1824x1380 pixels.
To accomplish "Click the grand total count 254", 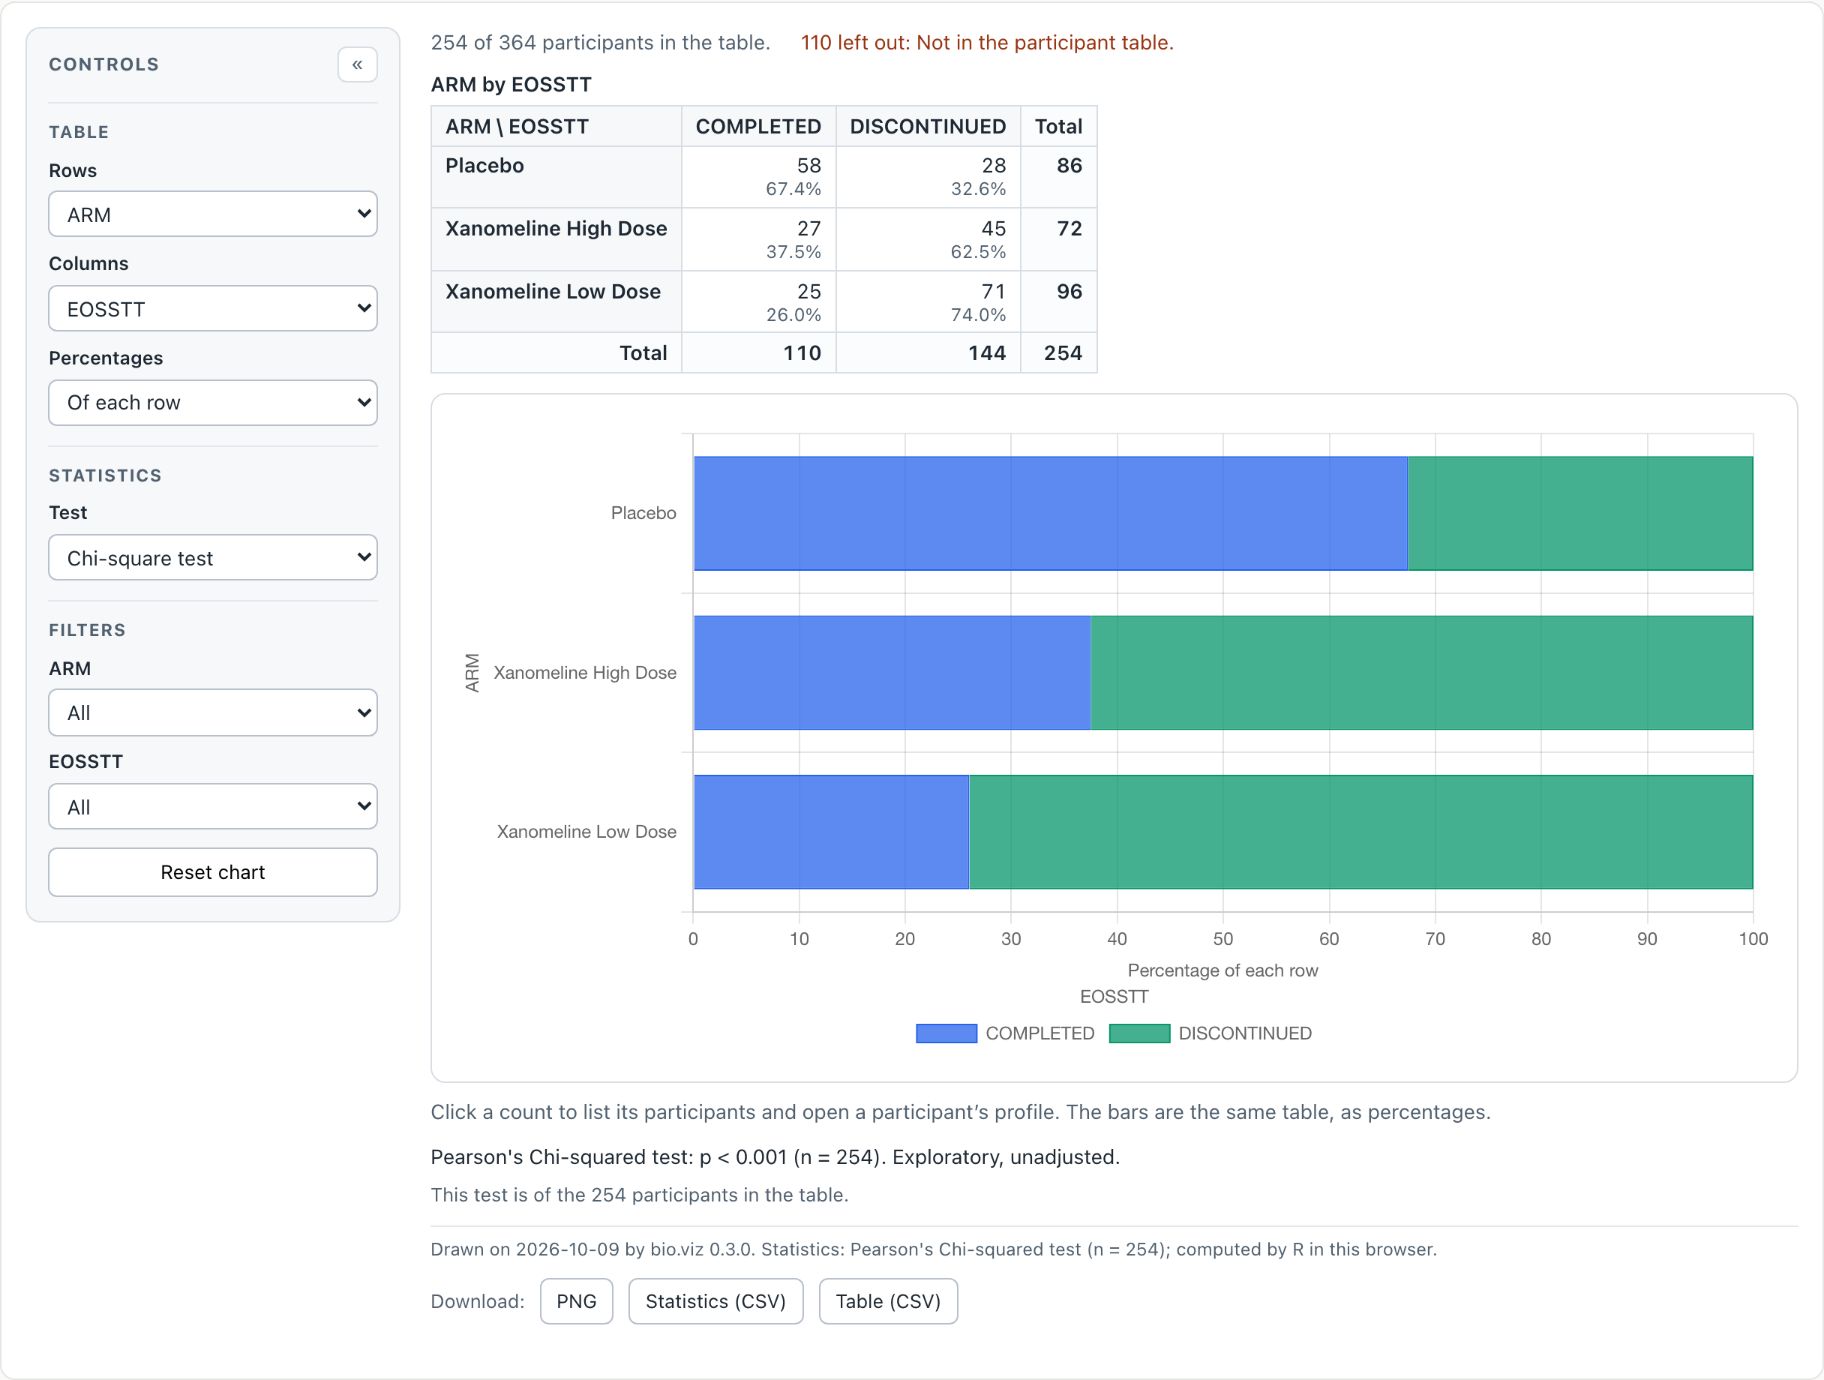I will point(1062,353).
